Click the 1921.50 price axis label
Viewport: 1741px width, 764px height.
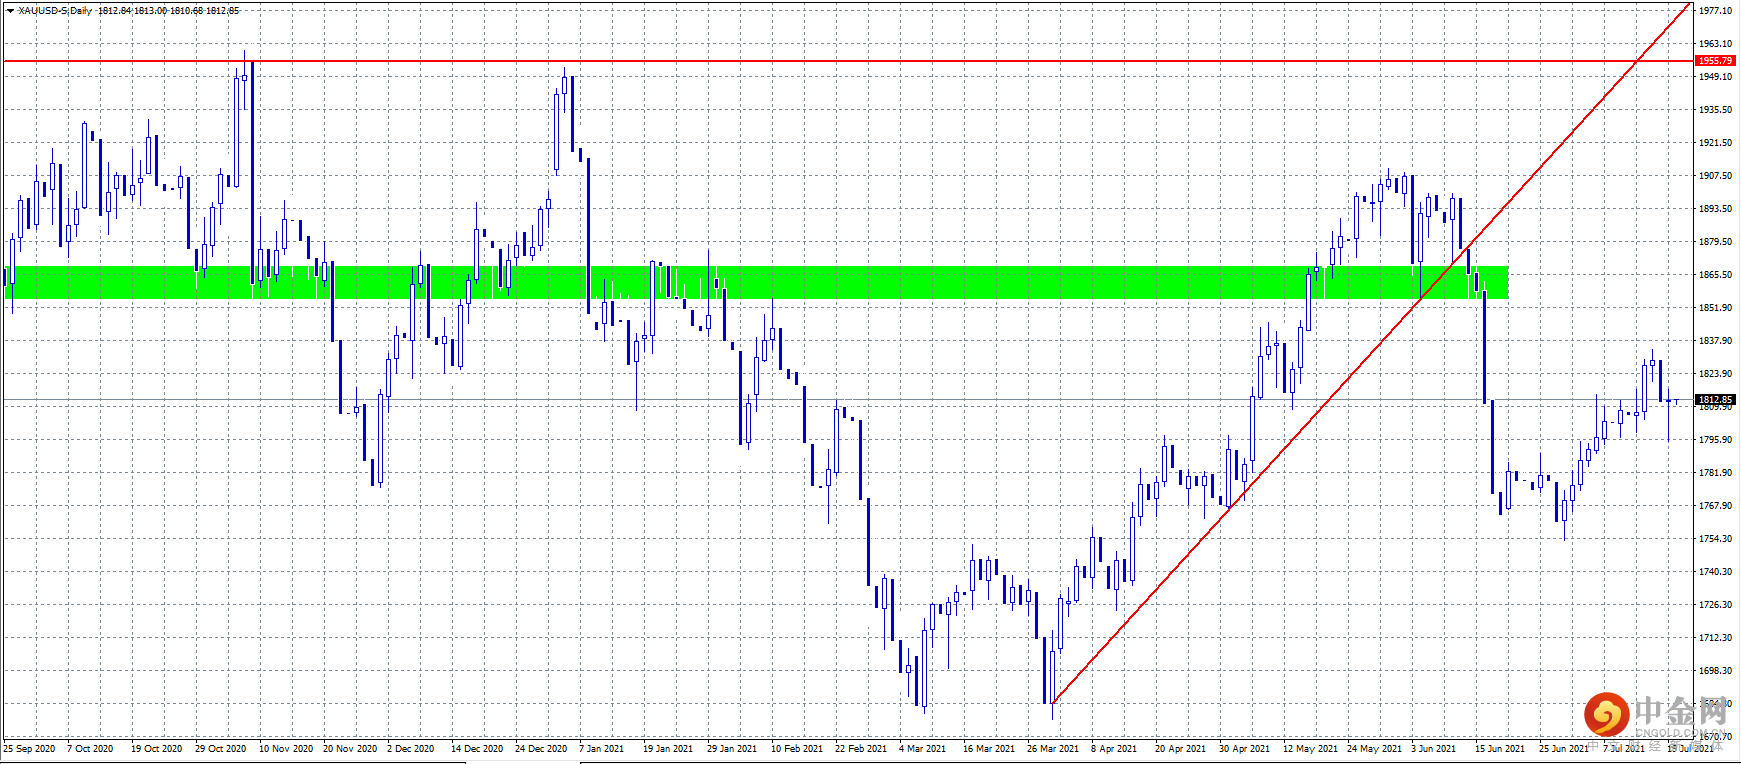(x=1715, y=143)
